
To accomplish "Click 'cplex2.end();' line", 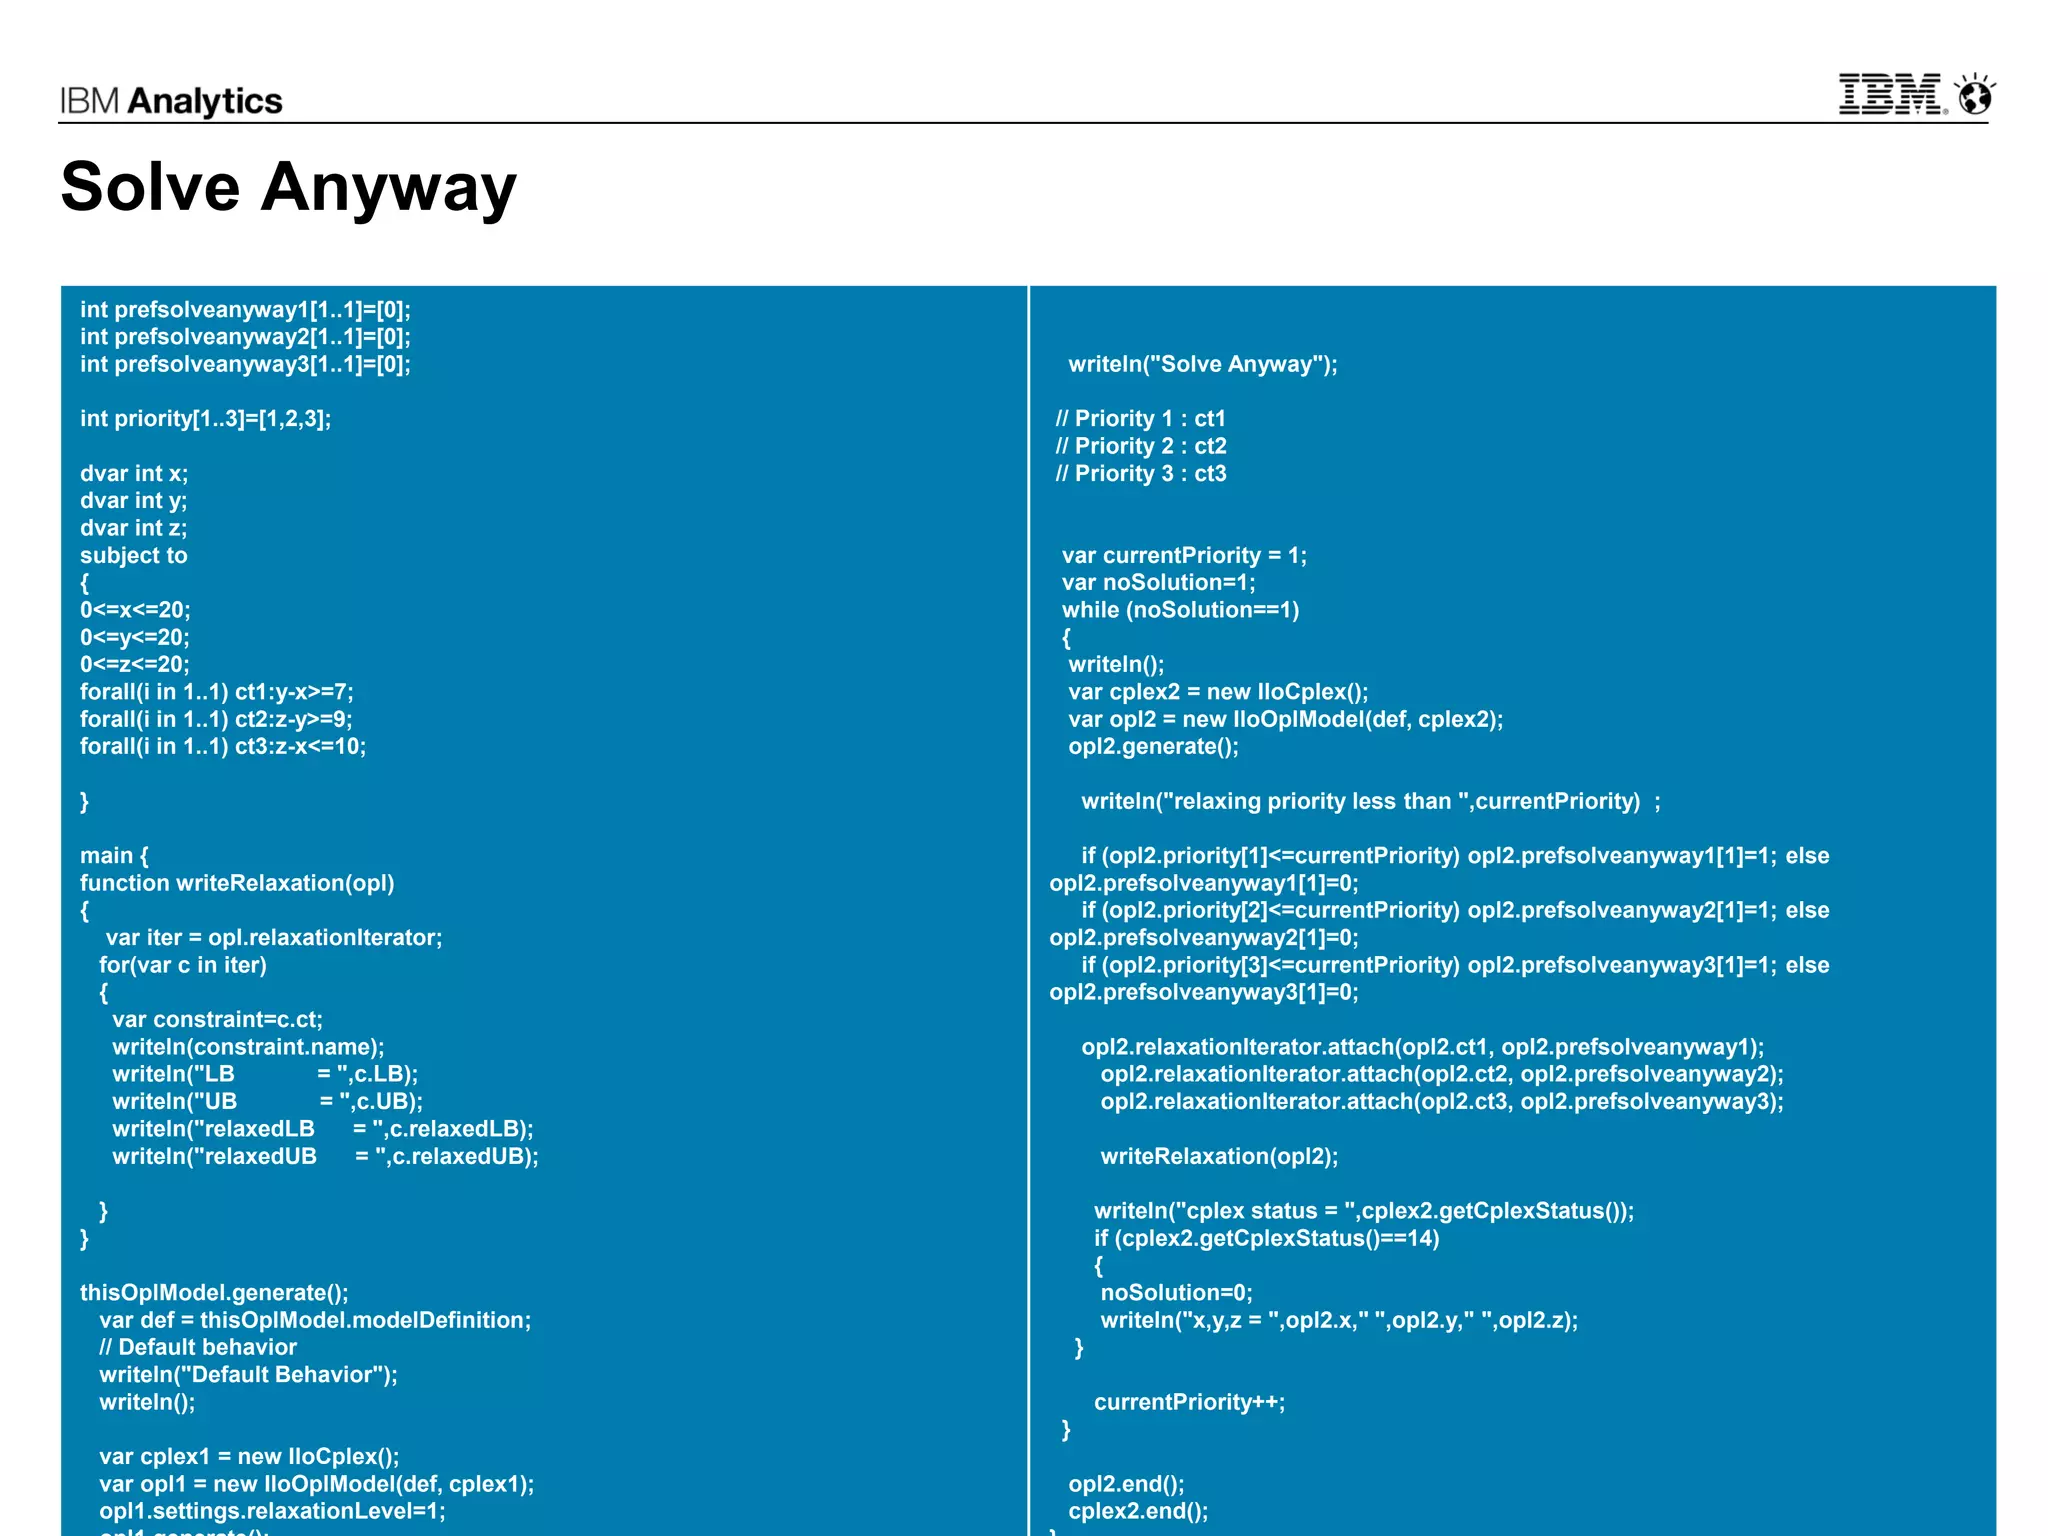I will coord(1138,1511).
